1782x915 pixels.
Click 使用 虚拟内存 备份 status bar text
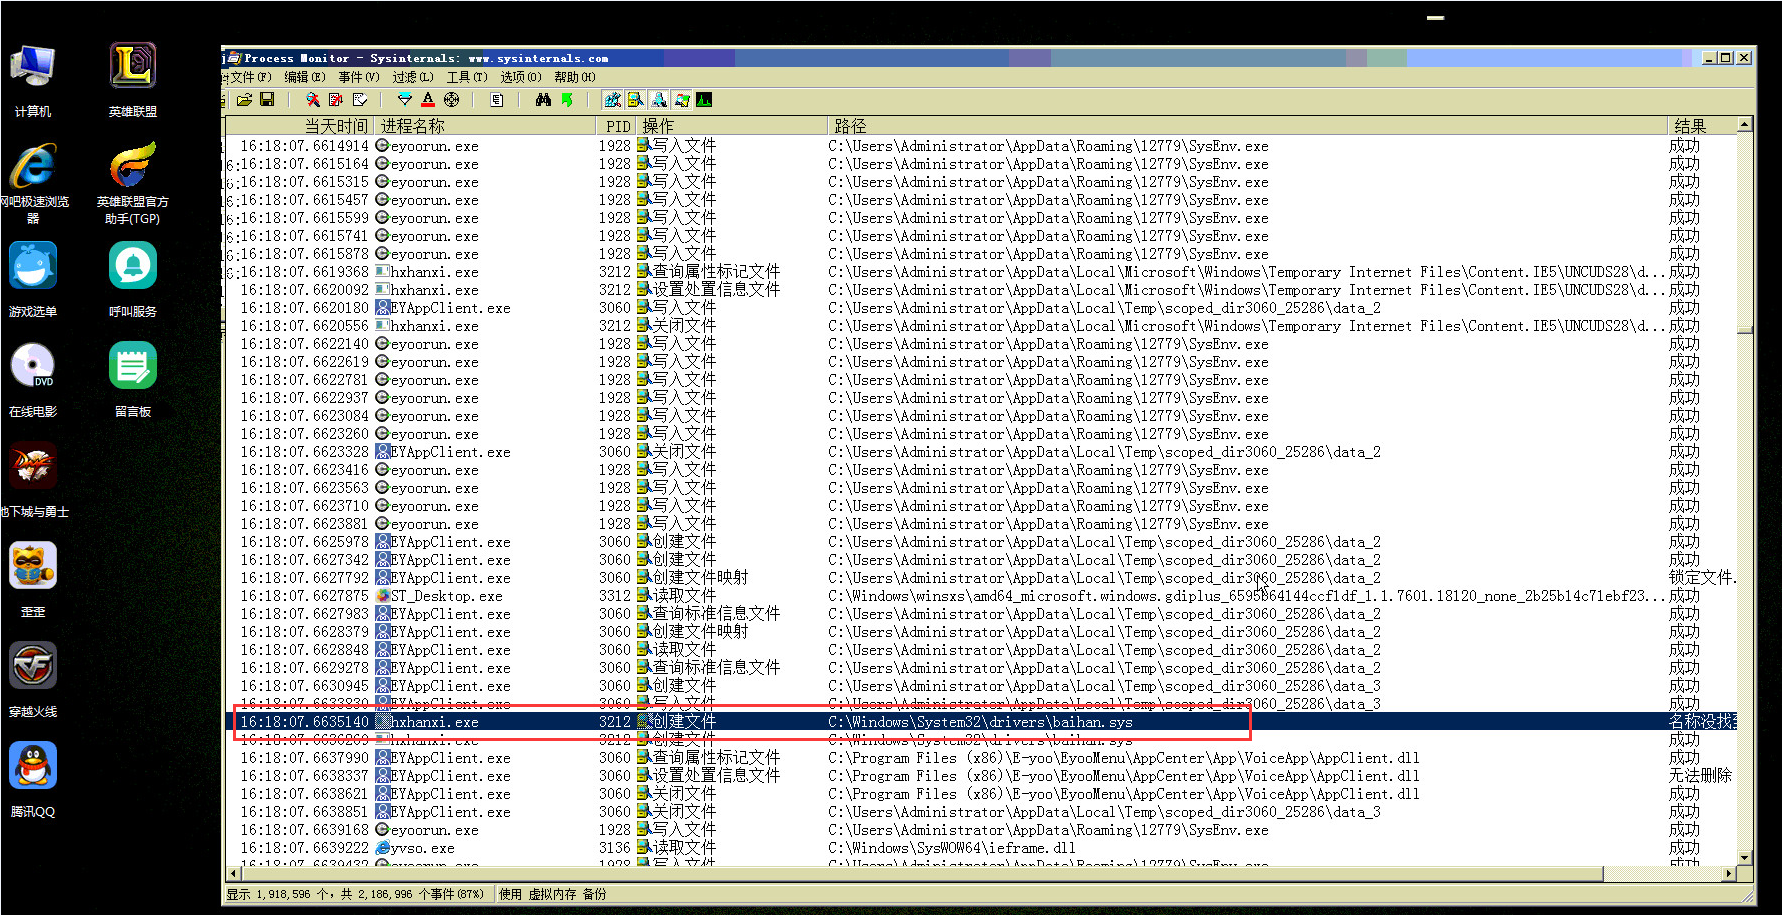(552, 894)
